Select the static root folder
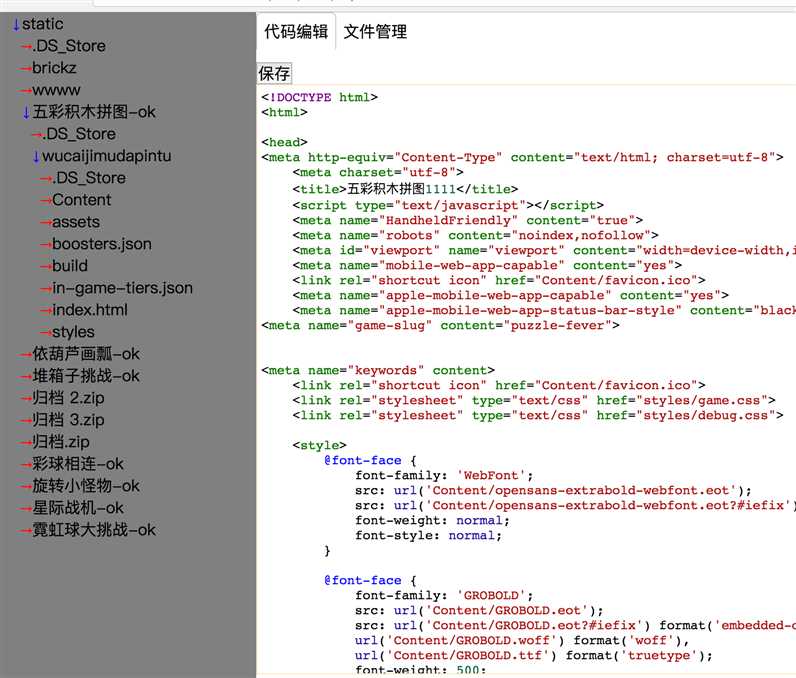The height and width of the screenshot is (678, 796). [x=43, y=24]
